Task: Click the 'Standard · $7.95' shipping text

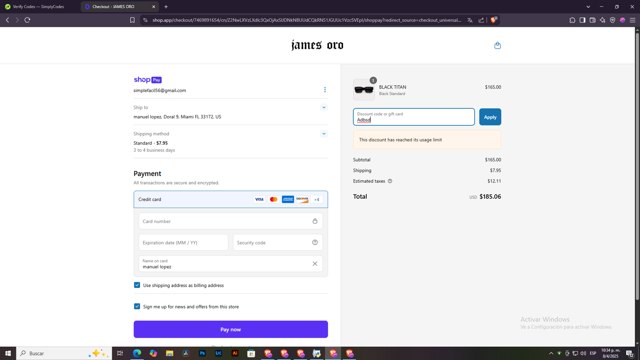Action: (151, 143)
